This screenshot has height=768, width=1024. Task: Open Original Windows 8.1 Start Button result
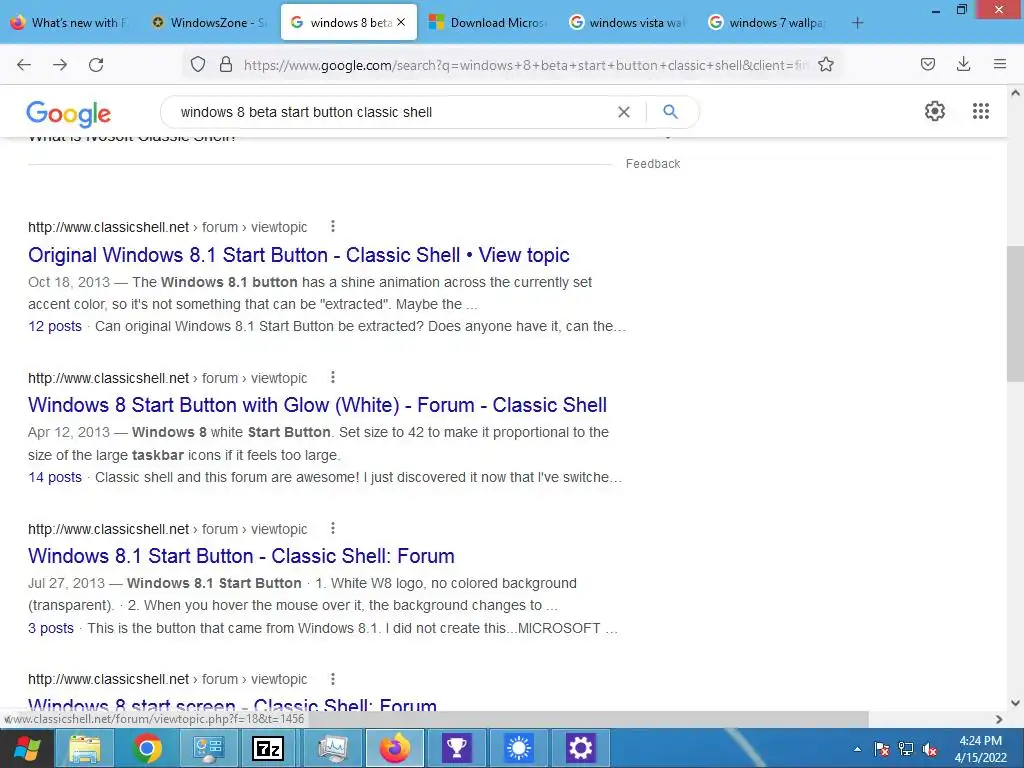tap(298, 255)
